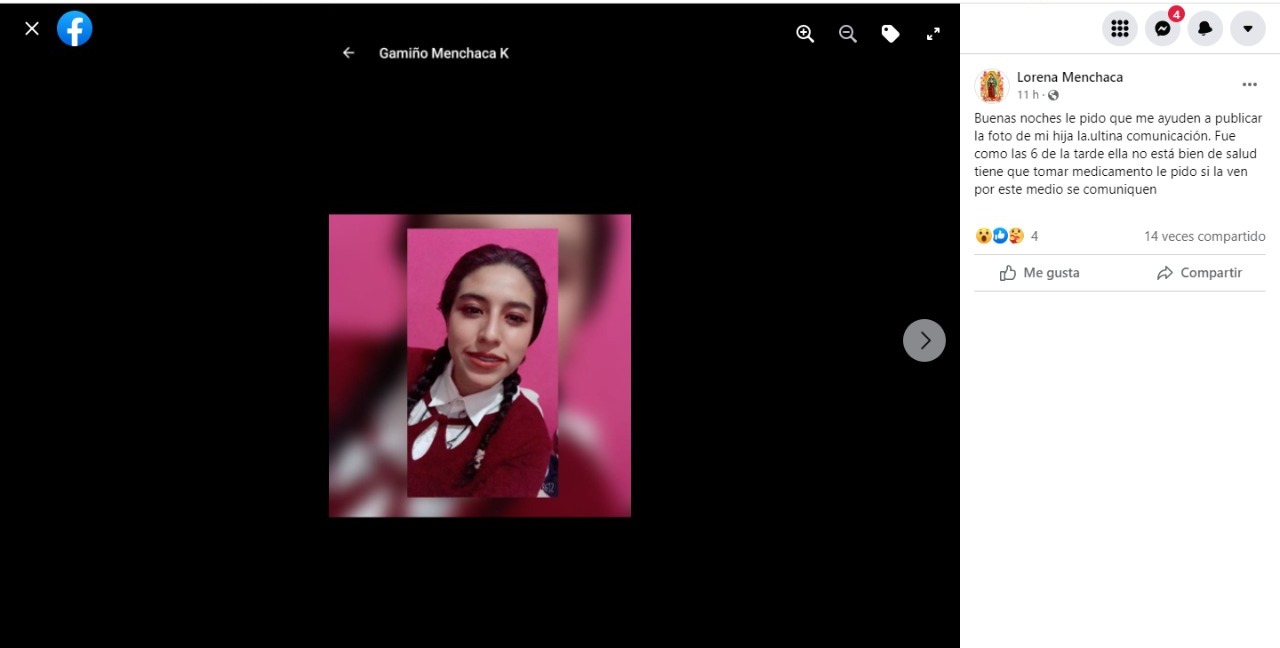Enter fullscreen mode for the photo
Viewport: 1280px width, 648px height.
[x=933, y=34]
